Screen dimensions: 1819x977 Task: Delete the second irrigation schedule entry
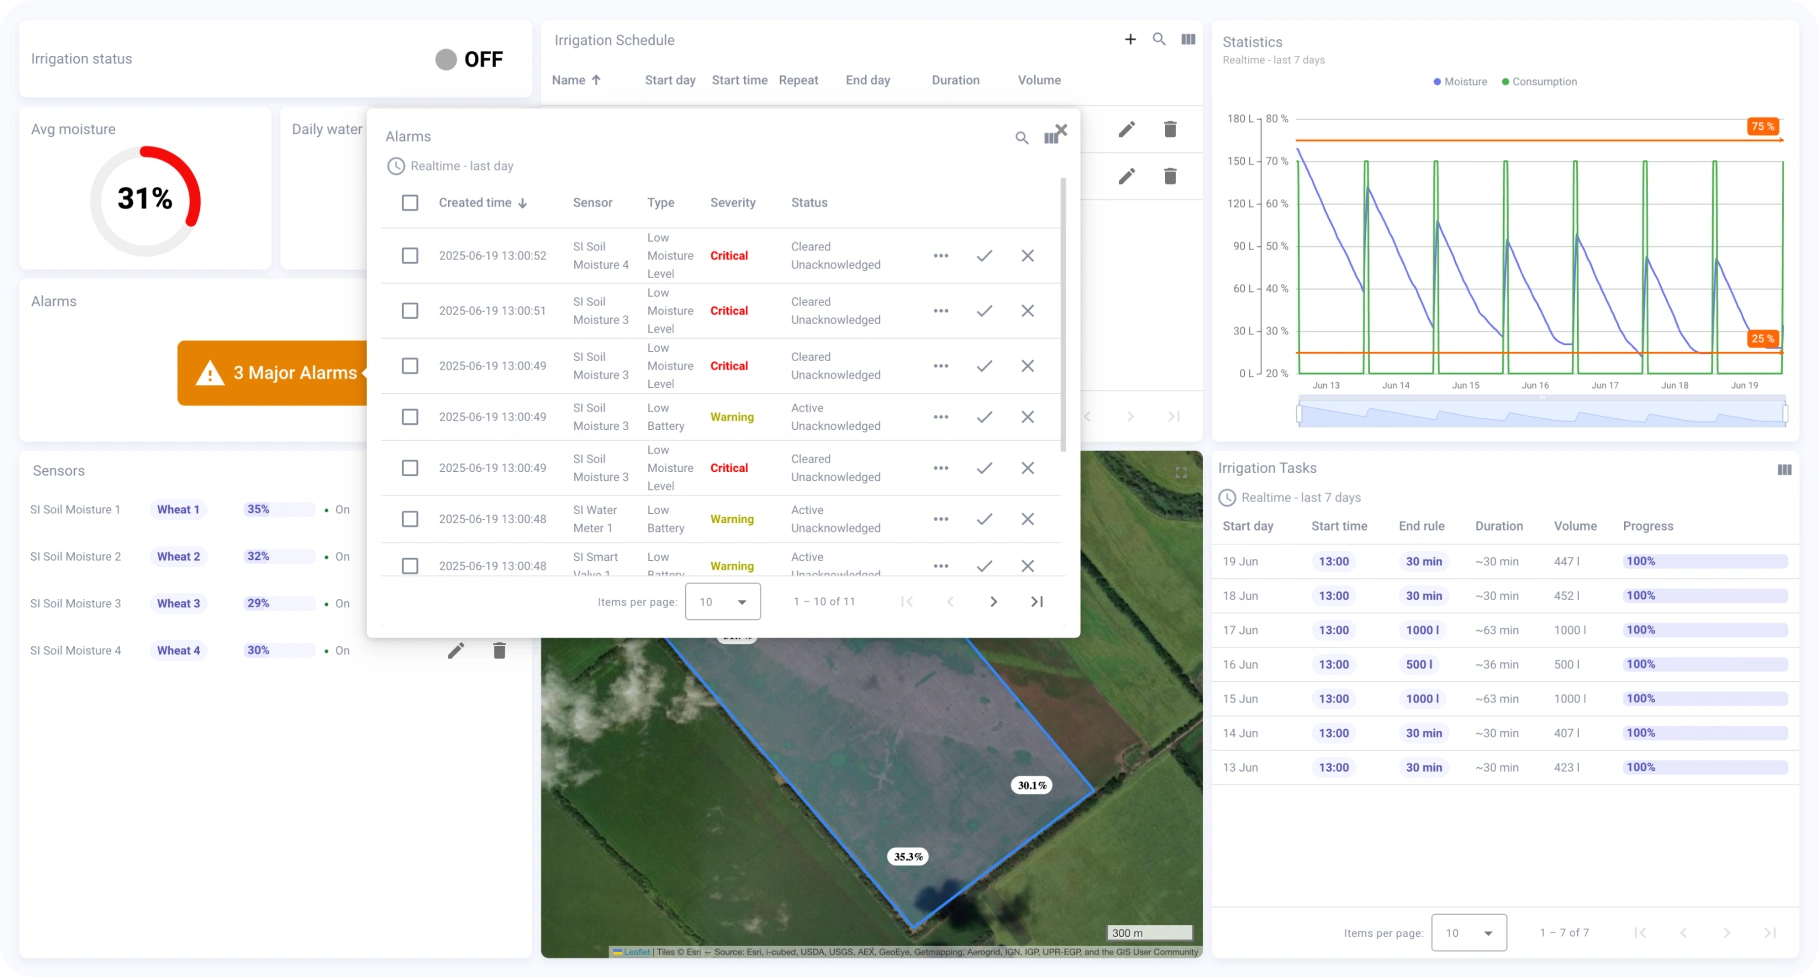(1170, 176)
